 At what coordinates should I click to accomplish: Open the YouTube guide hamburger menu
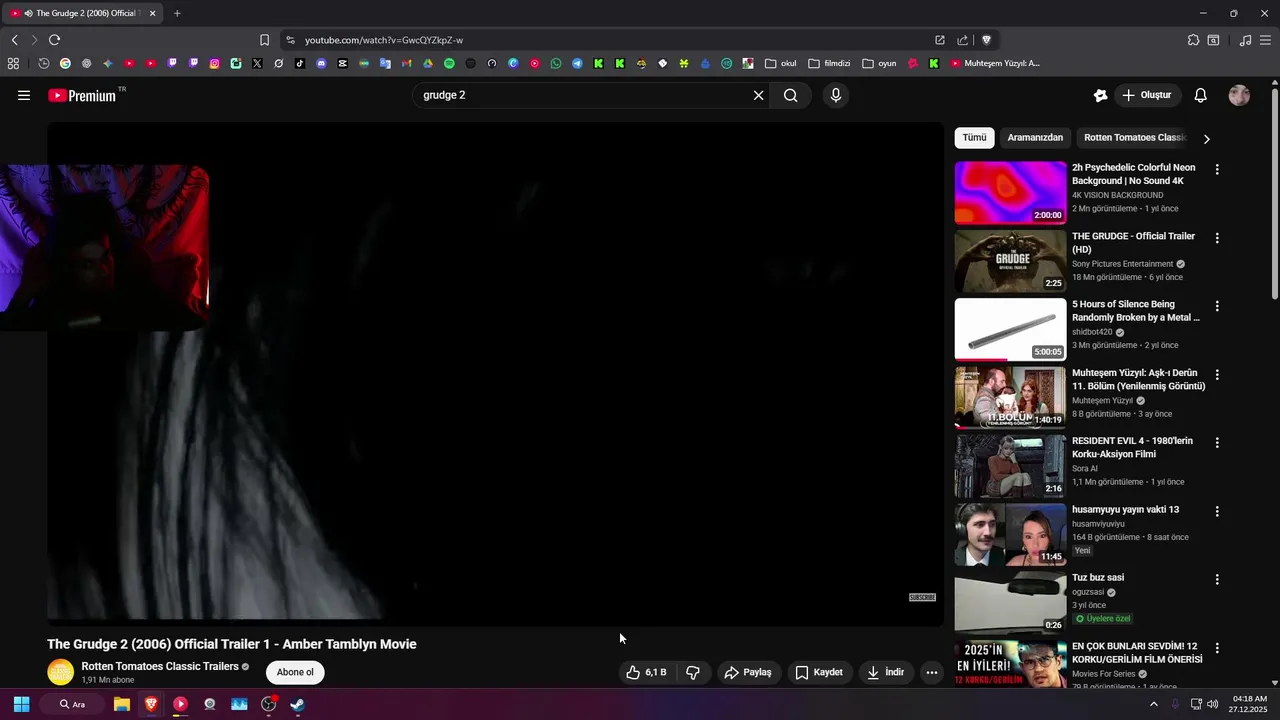tap(24, 95)
